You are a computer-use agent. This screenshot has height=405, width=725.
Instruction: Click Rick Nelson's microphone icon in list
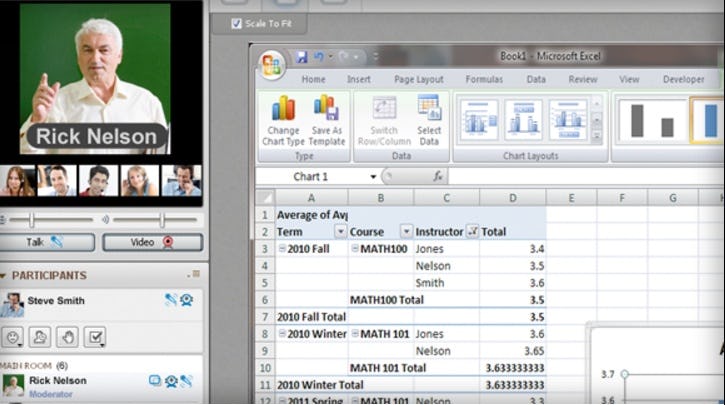point(187,381)
